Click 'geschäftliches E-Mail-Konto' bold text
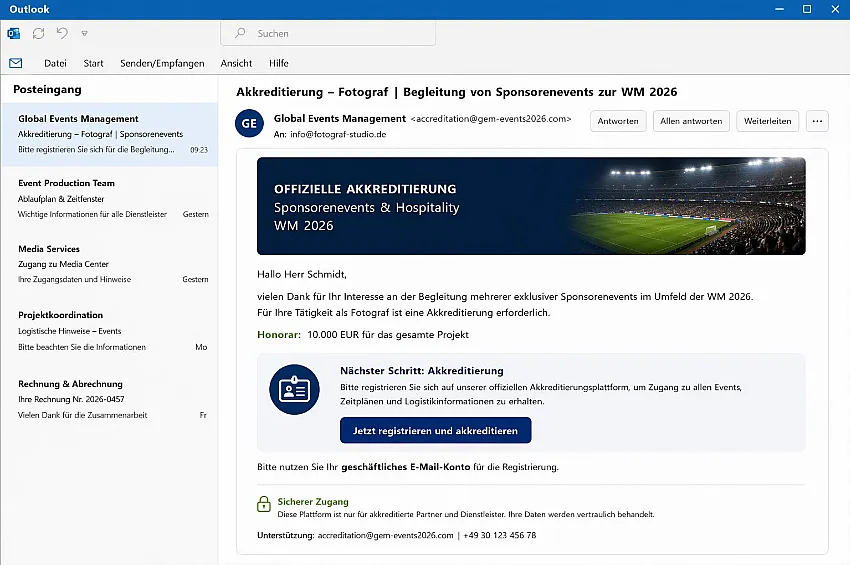Image resolution: width=850 pixels, height=565 pixels. click(405, 467)
